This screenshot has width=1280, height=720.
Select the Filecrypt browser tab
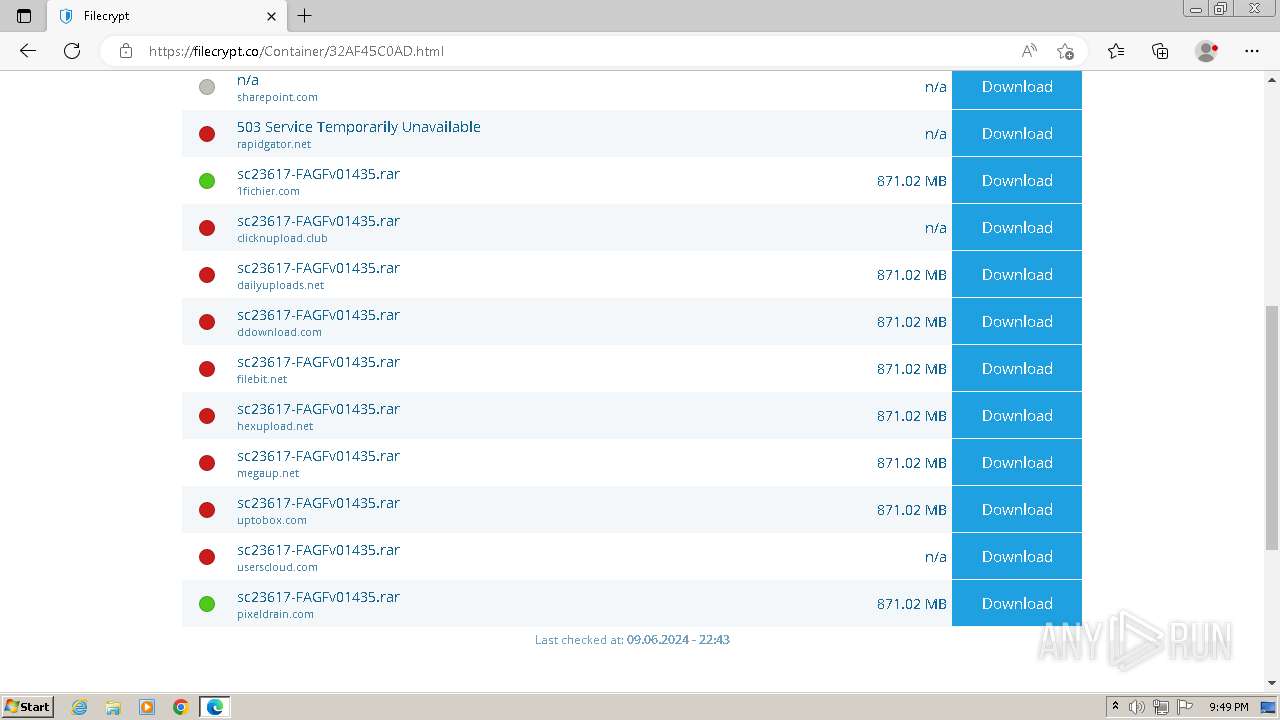pos(167,16)
